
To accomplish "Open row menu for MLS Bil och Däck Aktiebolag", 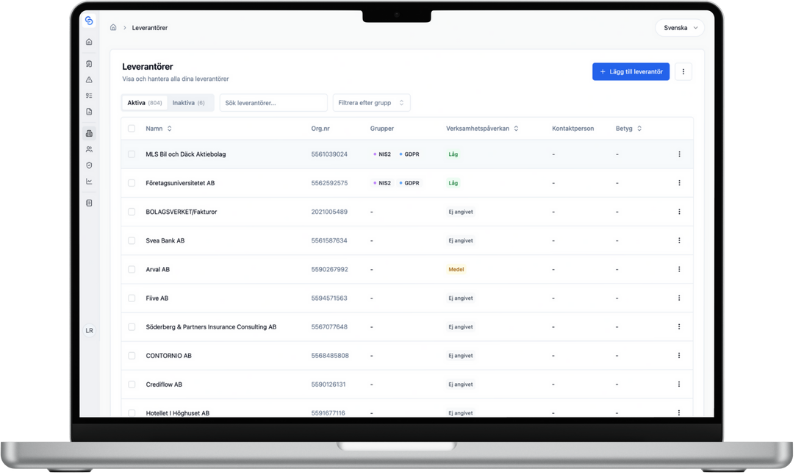I will (x=679, y=154).
